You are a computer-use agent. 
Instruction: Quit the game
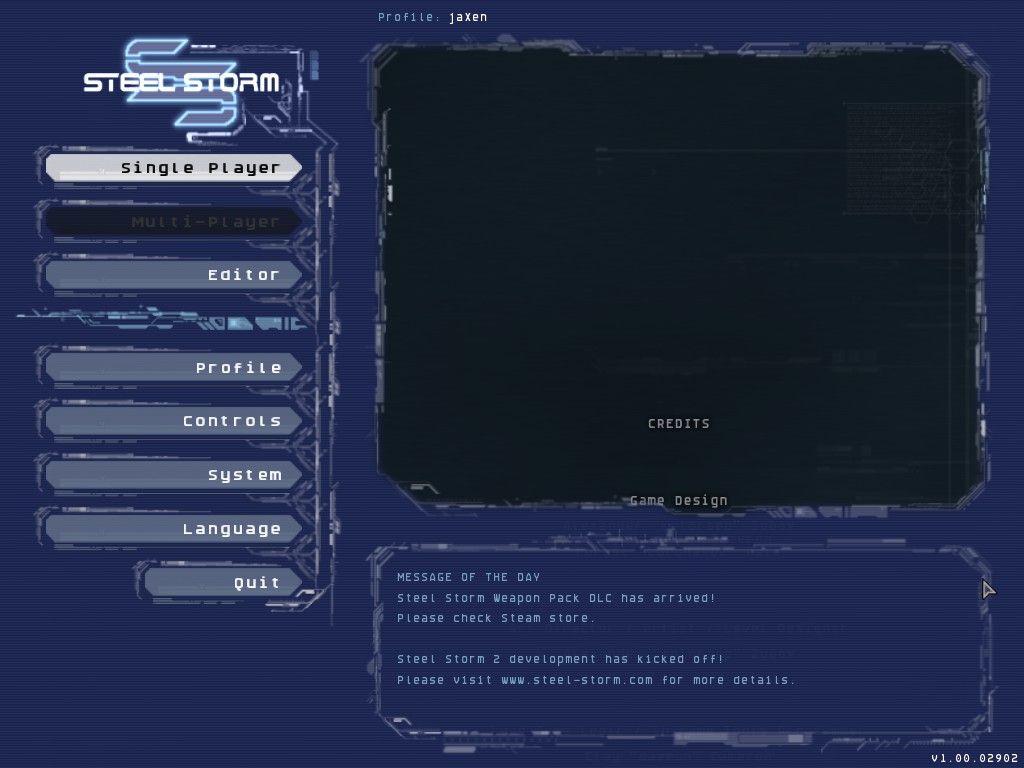[223, 582]
